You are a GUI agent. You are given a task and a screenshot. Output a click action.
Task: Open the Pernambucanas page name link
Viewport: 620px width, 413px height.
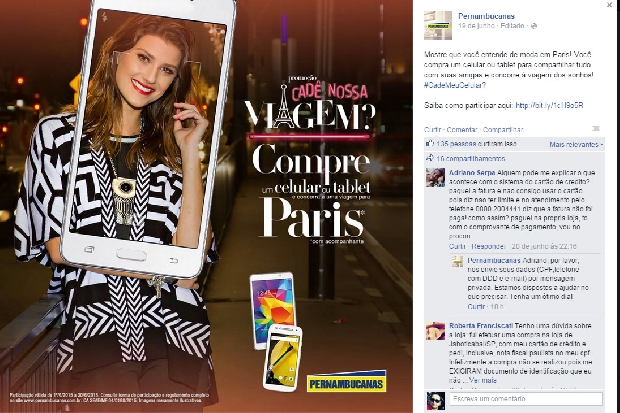coord(486,16)
